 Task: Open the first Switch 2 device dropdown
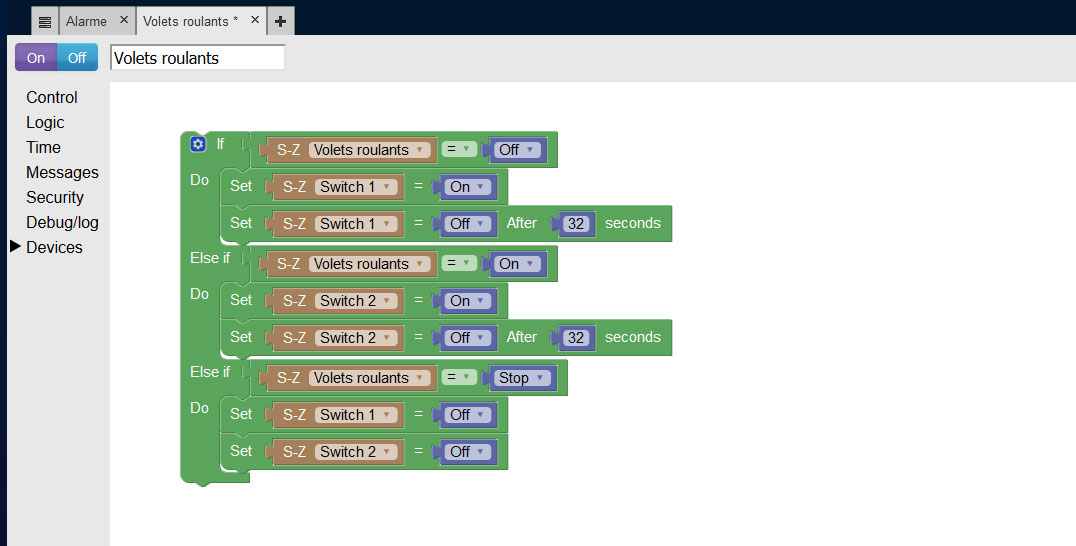tap(357, 301)
